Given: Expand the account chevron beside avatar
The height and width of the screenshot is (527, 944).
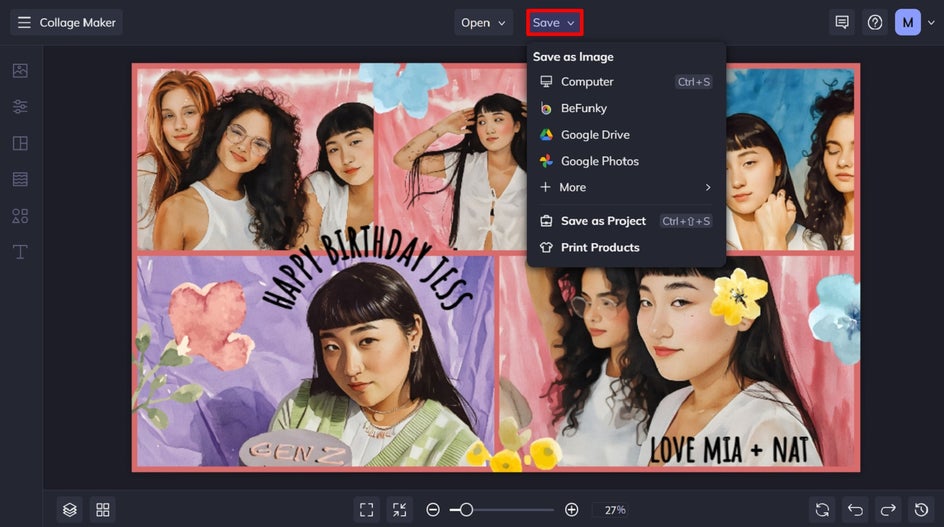Looking at the screenshot, I should (x=931, y=23).
